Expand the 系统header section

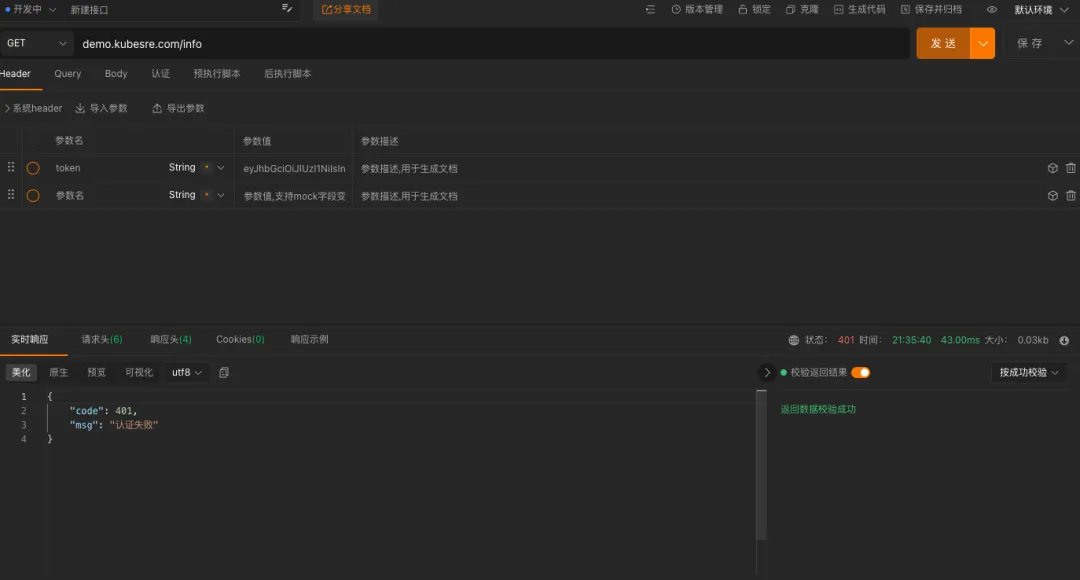coord(34,108)
